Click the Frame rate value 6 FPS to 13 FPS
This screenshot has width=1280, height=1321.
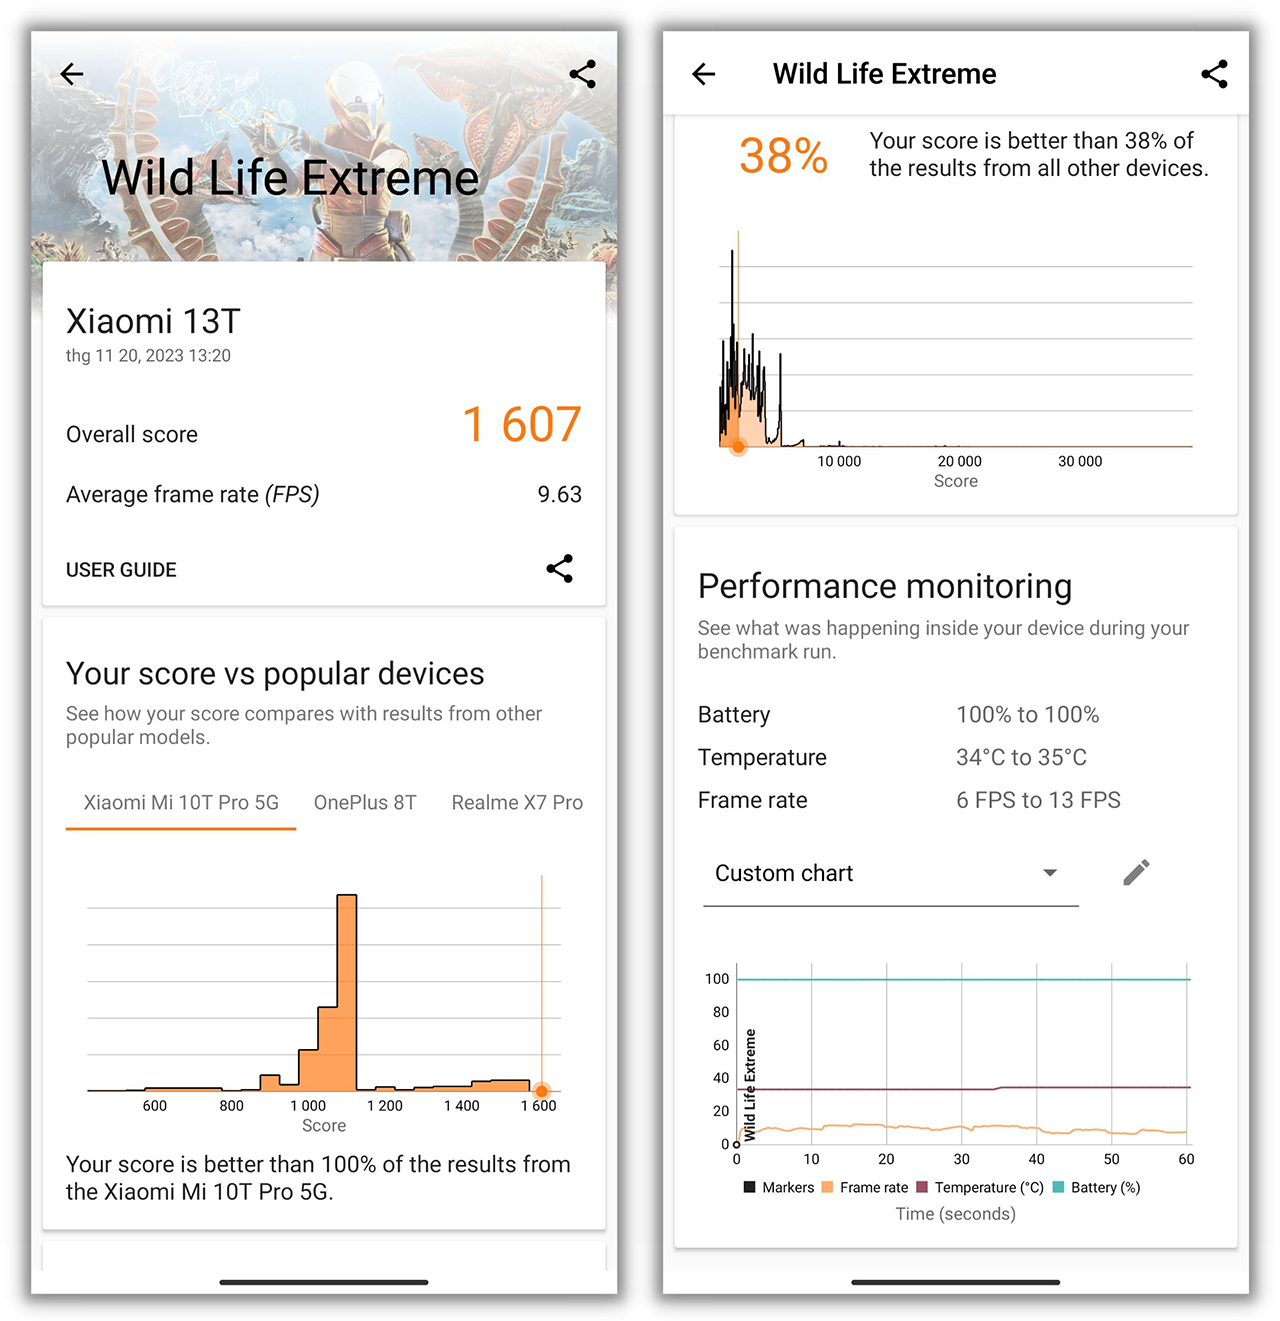pos(1038,801)
